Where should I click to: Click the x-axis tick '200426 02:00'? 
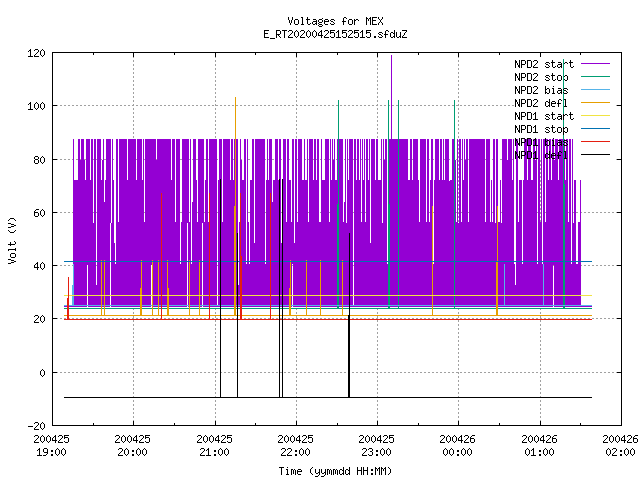(620, 446)
